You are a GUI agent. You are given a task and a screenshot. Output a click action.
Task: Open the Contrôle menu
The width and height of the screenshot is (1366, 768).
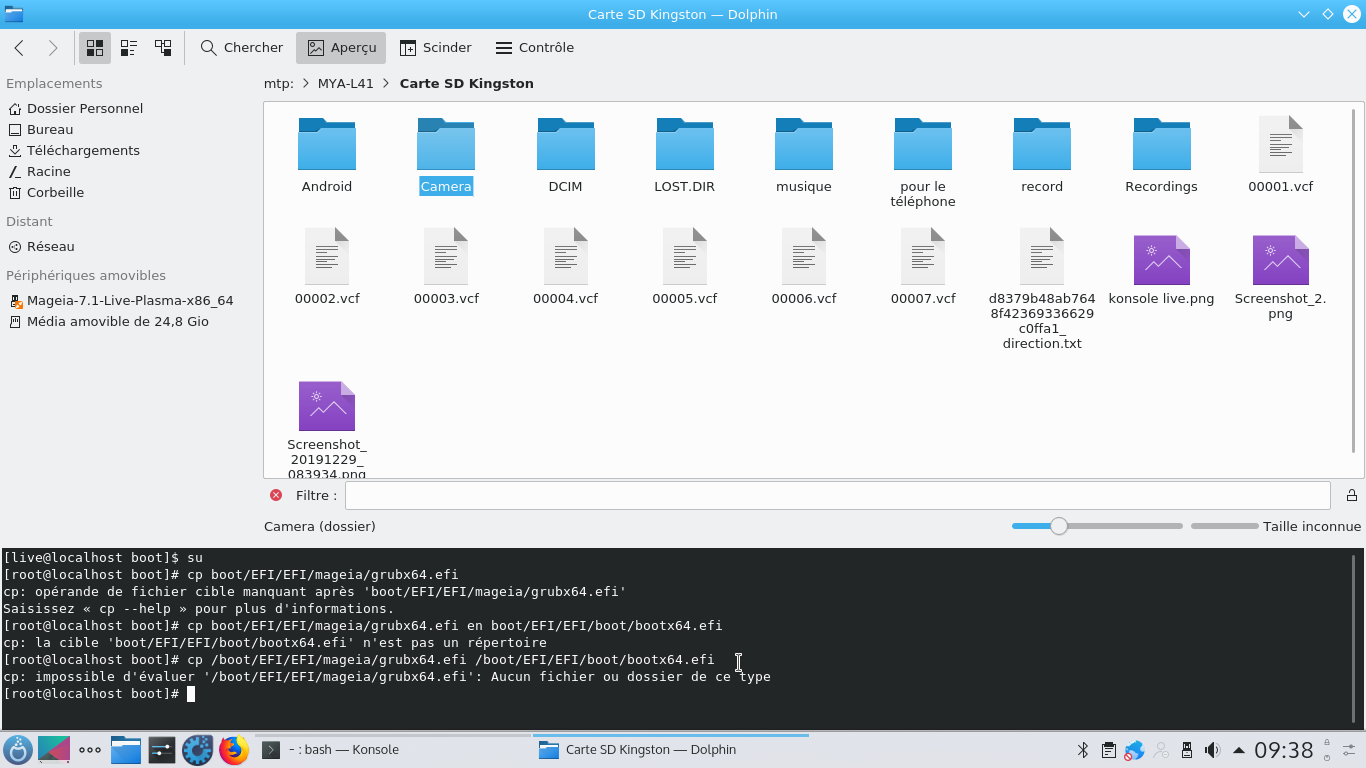pos(534,48)
